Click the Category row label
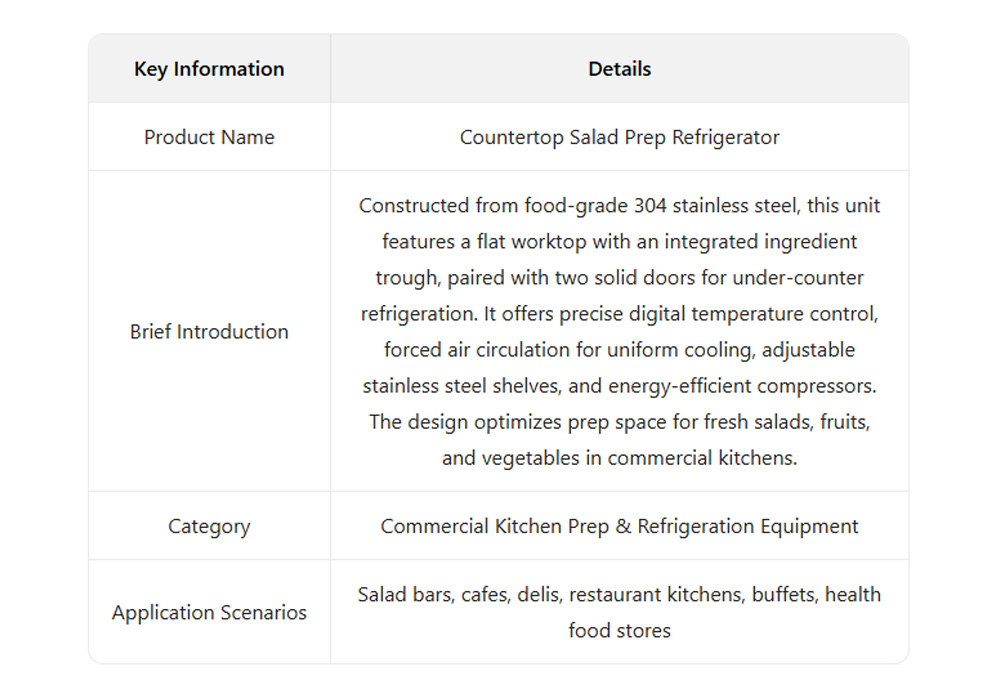The height and width of the screenshot is (700, 1000). pos(209,526)
